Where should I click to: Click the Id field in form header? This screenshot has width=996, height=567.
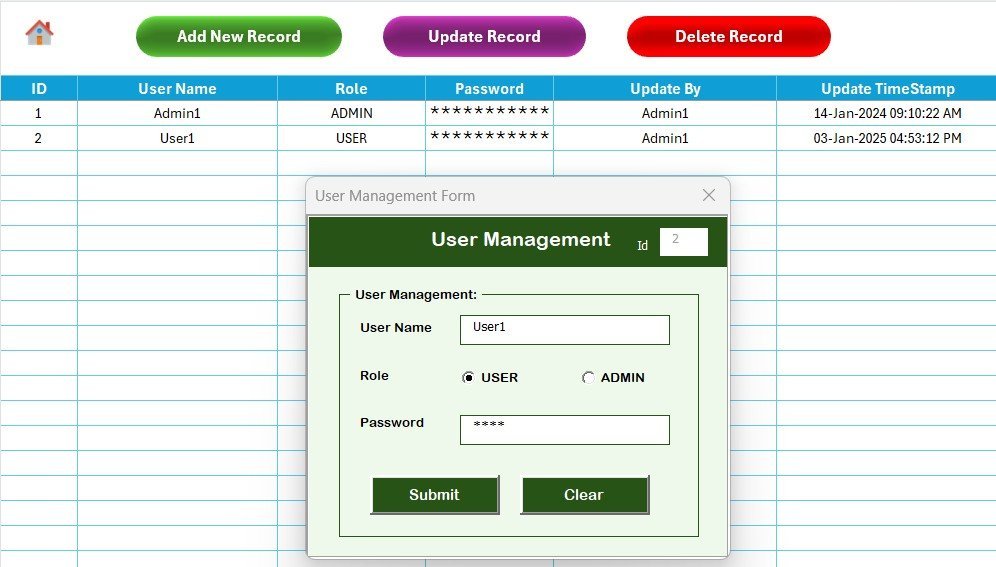(683, 241)
